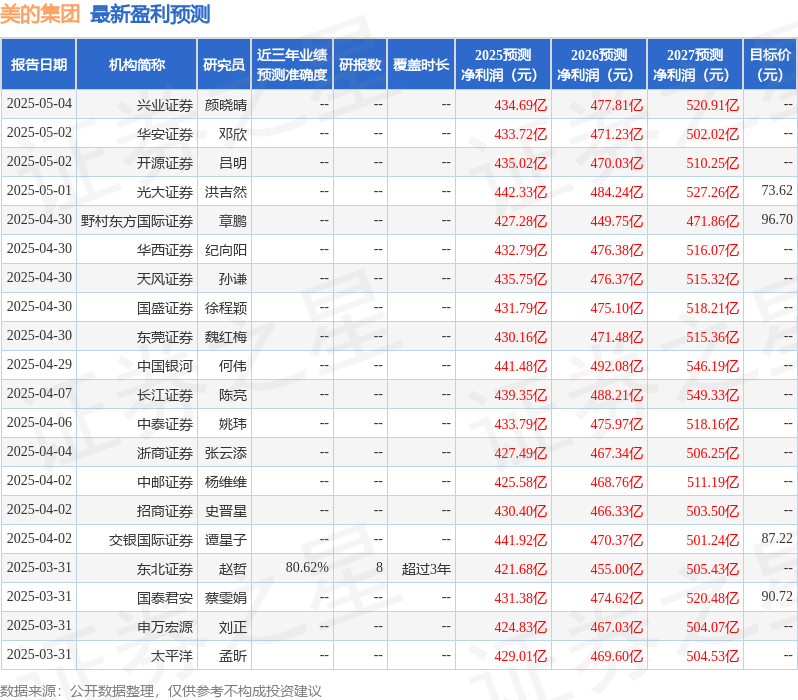Click researcher name 邓欣
798x700 pixels.
(233, 134)
